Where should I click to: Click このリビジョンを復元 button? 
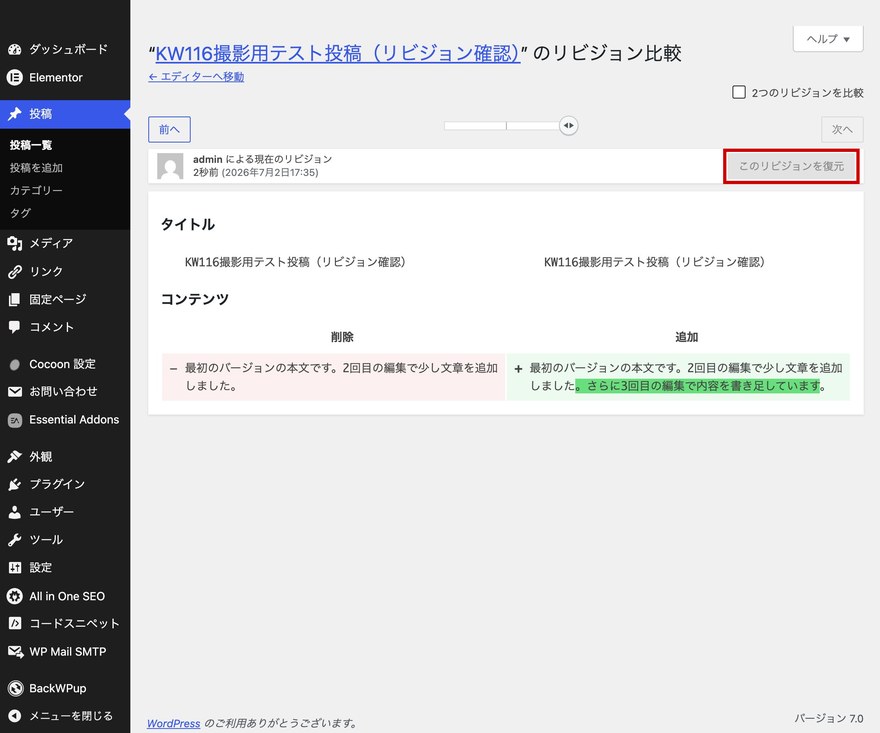click(791, 166)
